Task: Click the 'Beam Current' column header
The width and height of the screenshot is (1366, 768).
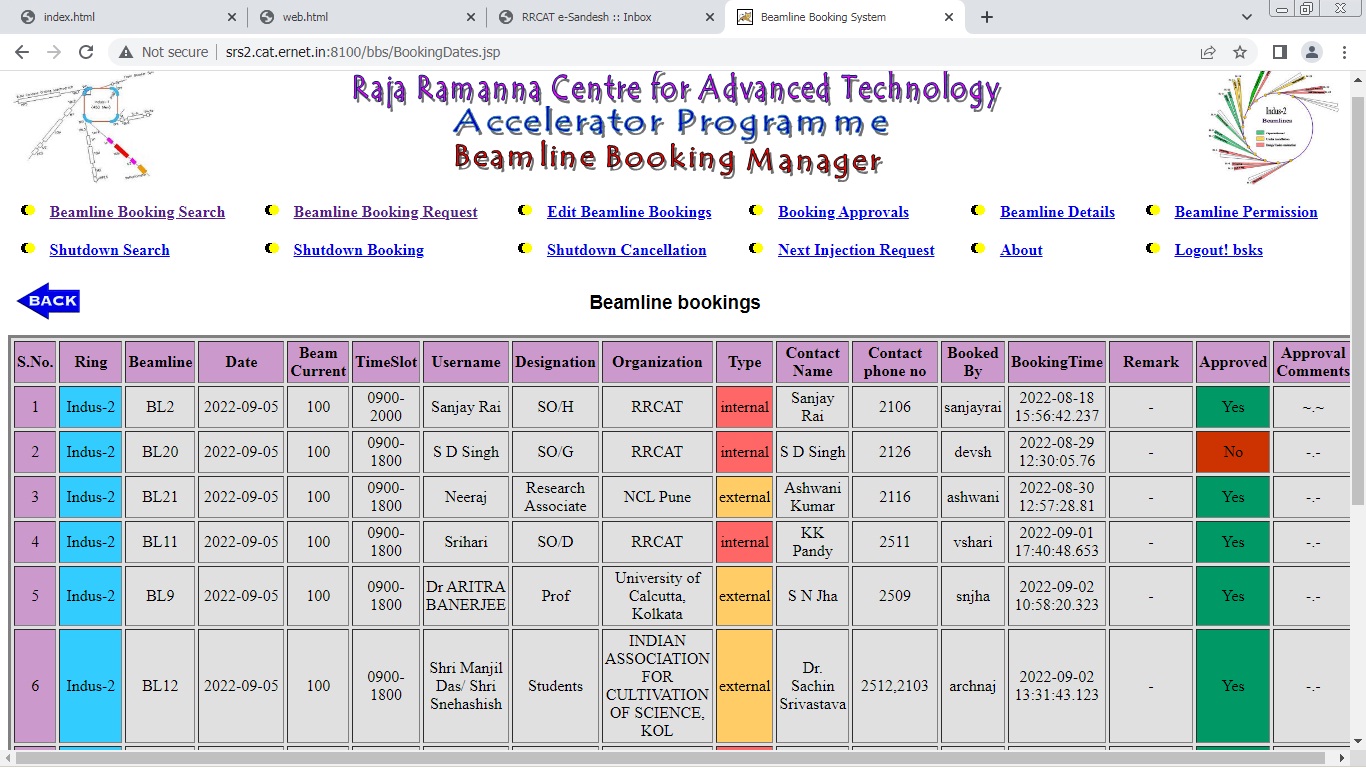Action: pos(318,362)
